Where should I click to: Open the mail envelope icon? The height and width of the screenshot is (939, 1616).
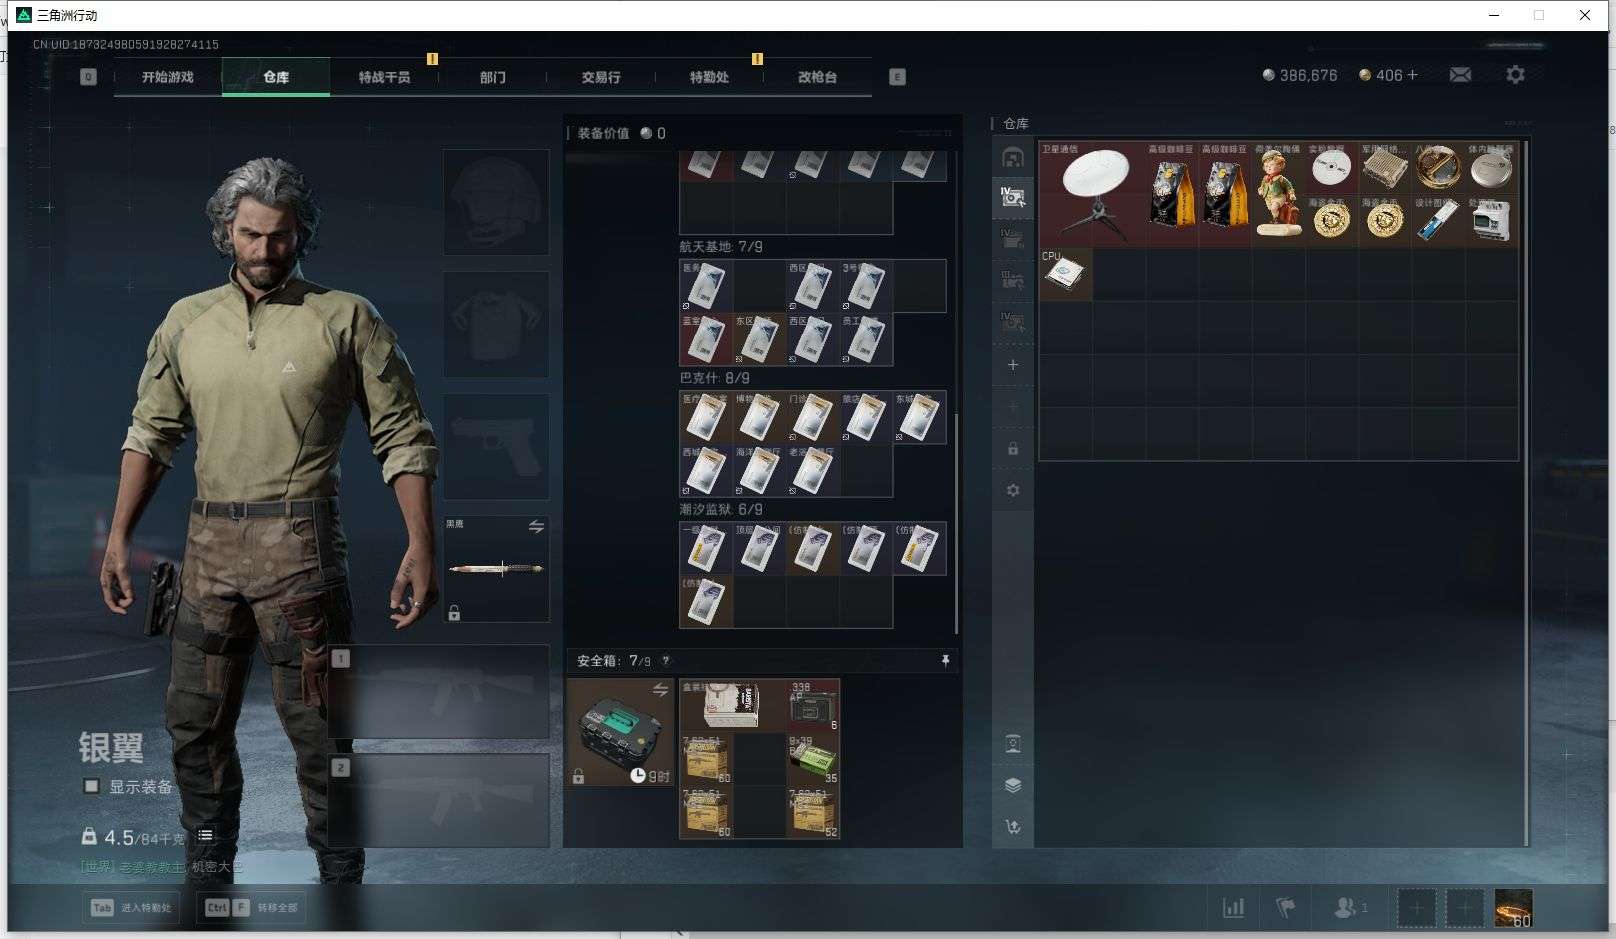(1460, 75)
